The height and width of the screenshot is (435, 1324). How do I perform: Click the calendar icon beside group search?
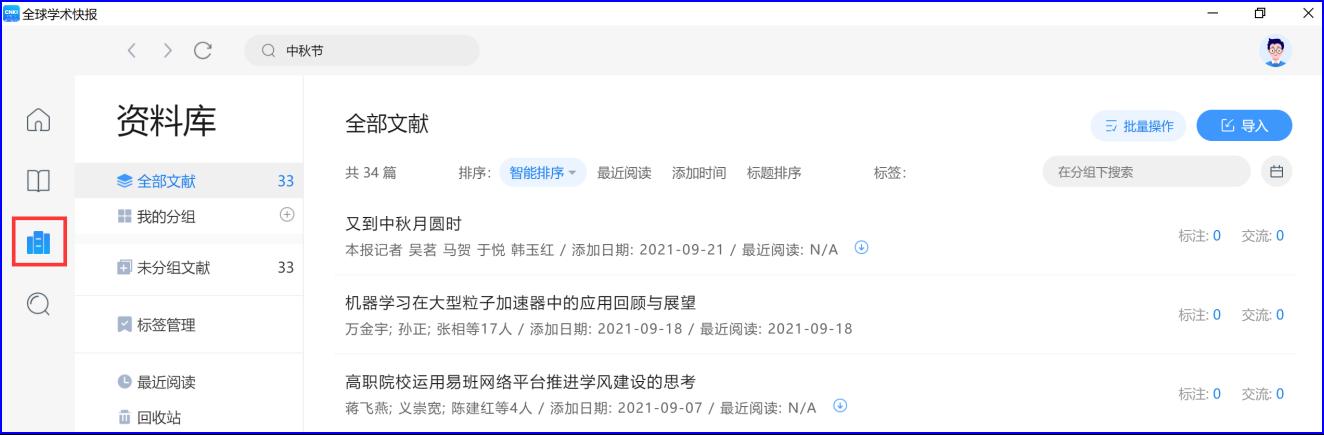point(1276,172)
